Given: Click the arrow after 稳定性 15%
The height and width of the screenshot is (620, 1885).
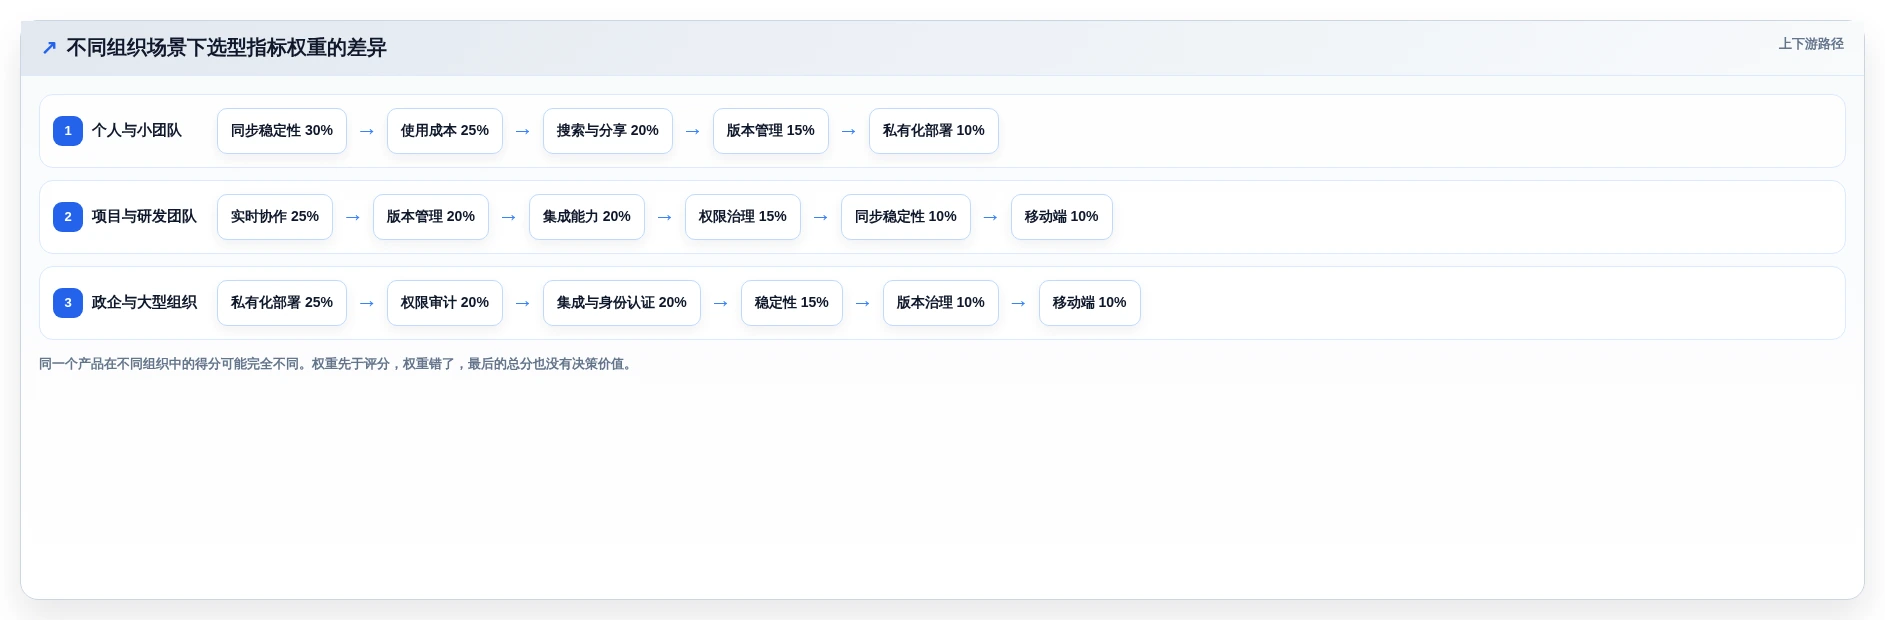Looking at the screenshot, I should [x=863, y=303].
